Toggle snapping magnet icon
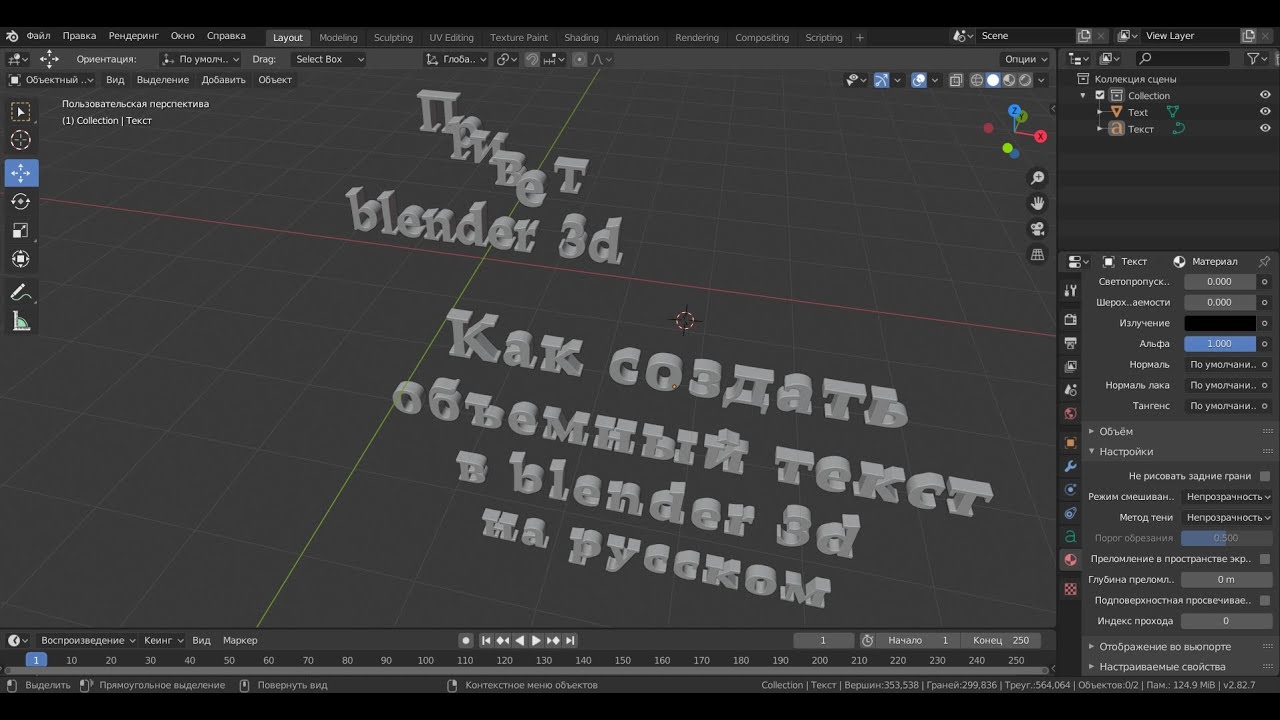 pyautogui.click(x=532, y=59)
